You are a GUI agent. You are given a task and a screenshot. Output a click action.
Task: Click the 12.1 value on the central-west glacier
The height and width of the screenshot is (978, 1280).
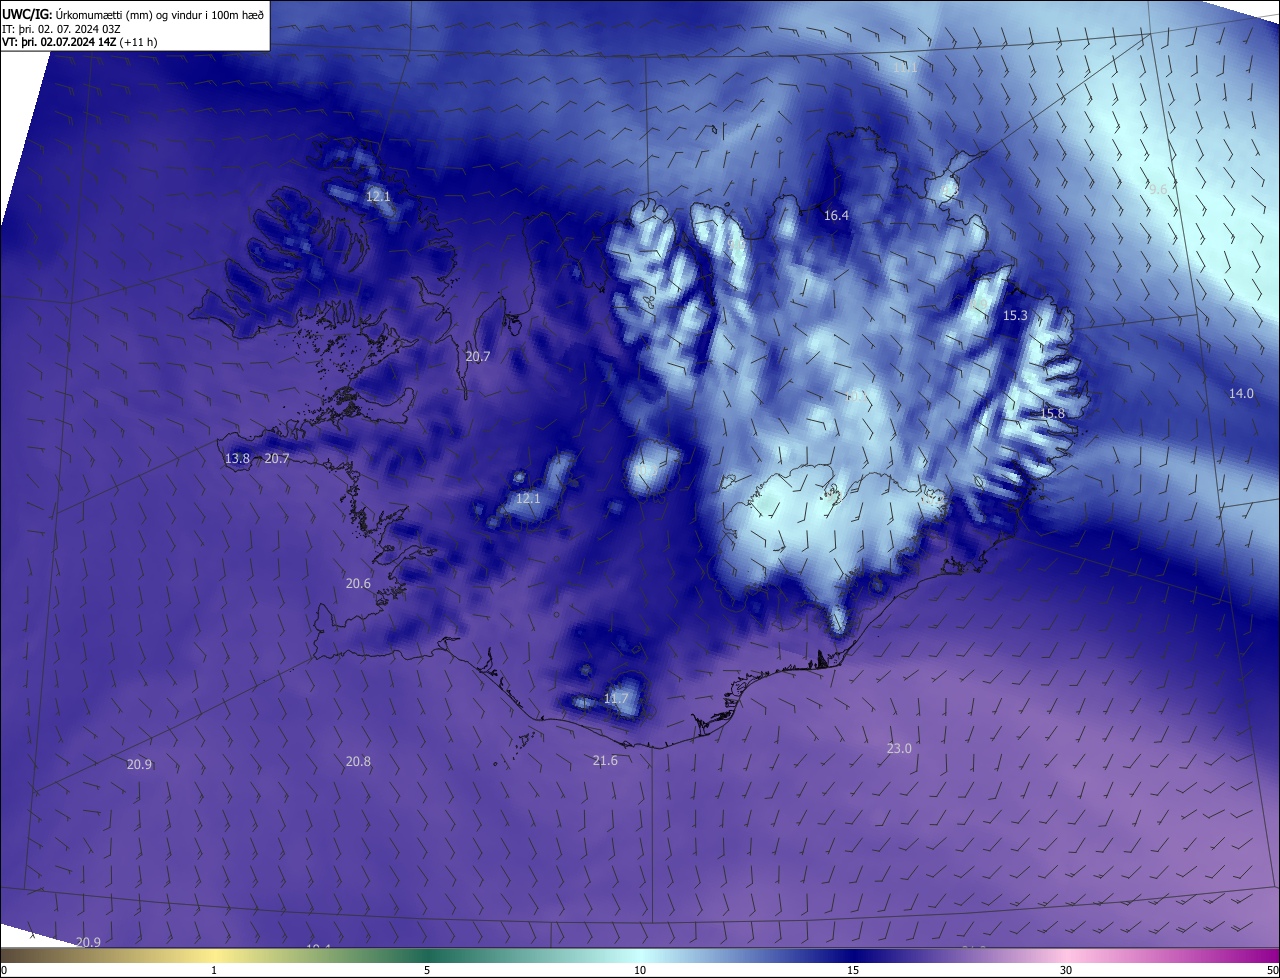pos(528,499)
